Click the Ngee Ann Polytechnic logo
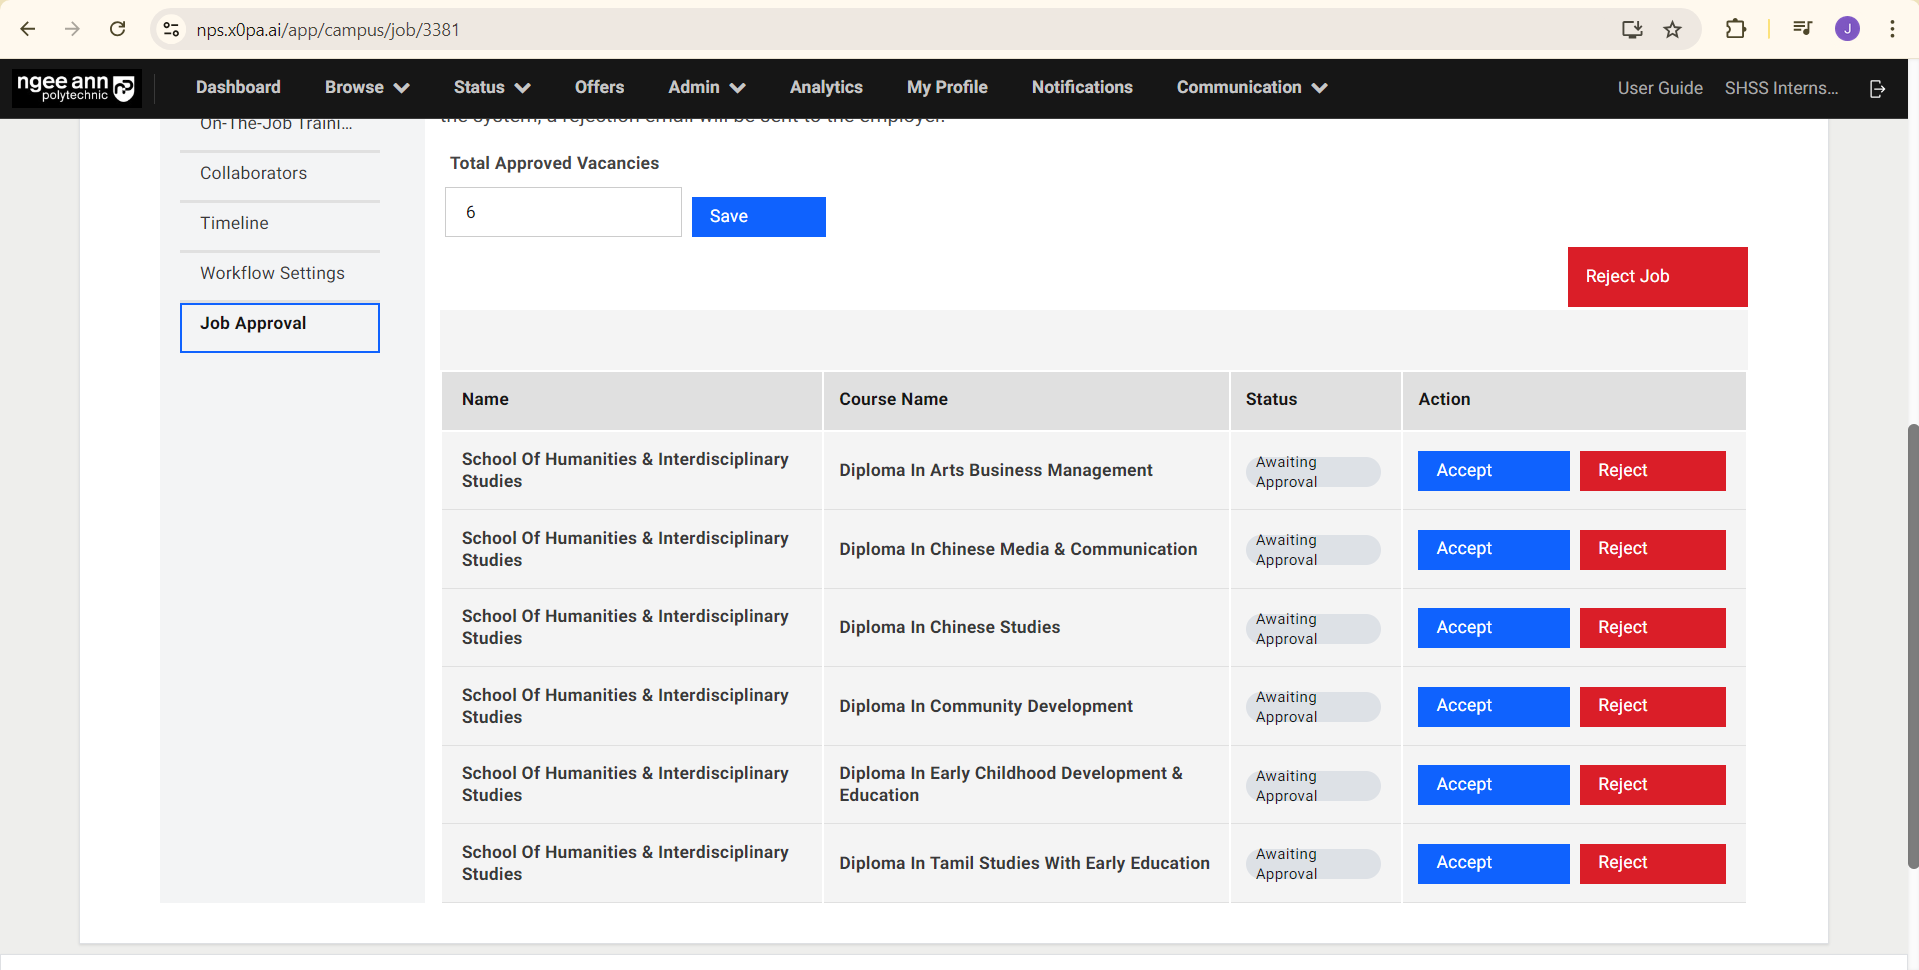The image size is (1919, 970). 76,88
